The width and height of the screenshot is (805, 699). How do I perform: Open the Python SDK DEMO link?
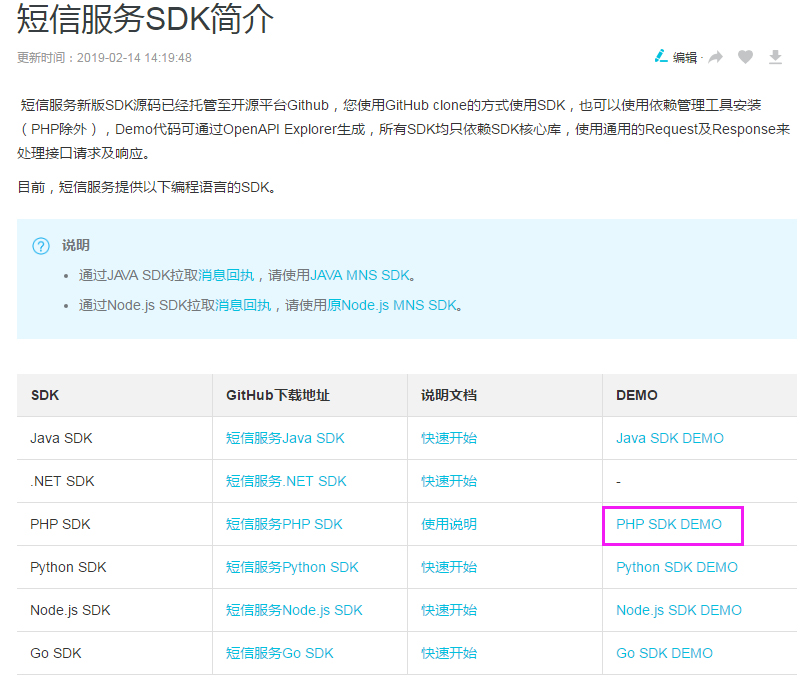coord(677,568)
